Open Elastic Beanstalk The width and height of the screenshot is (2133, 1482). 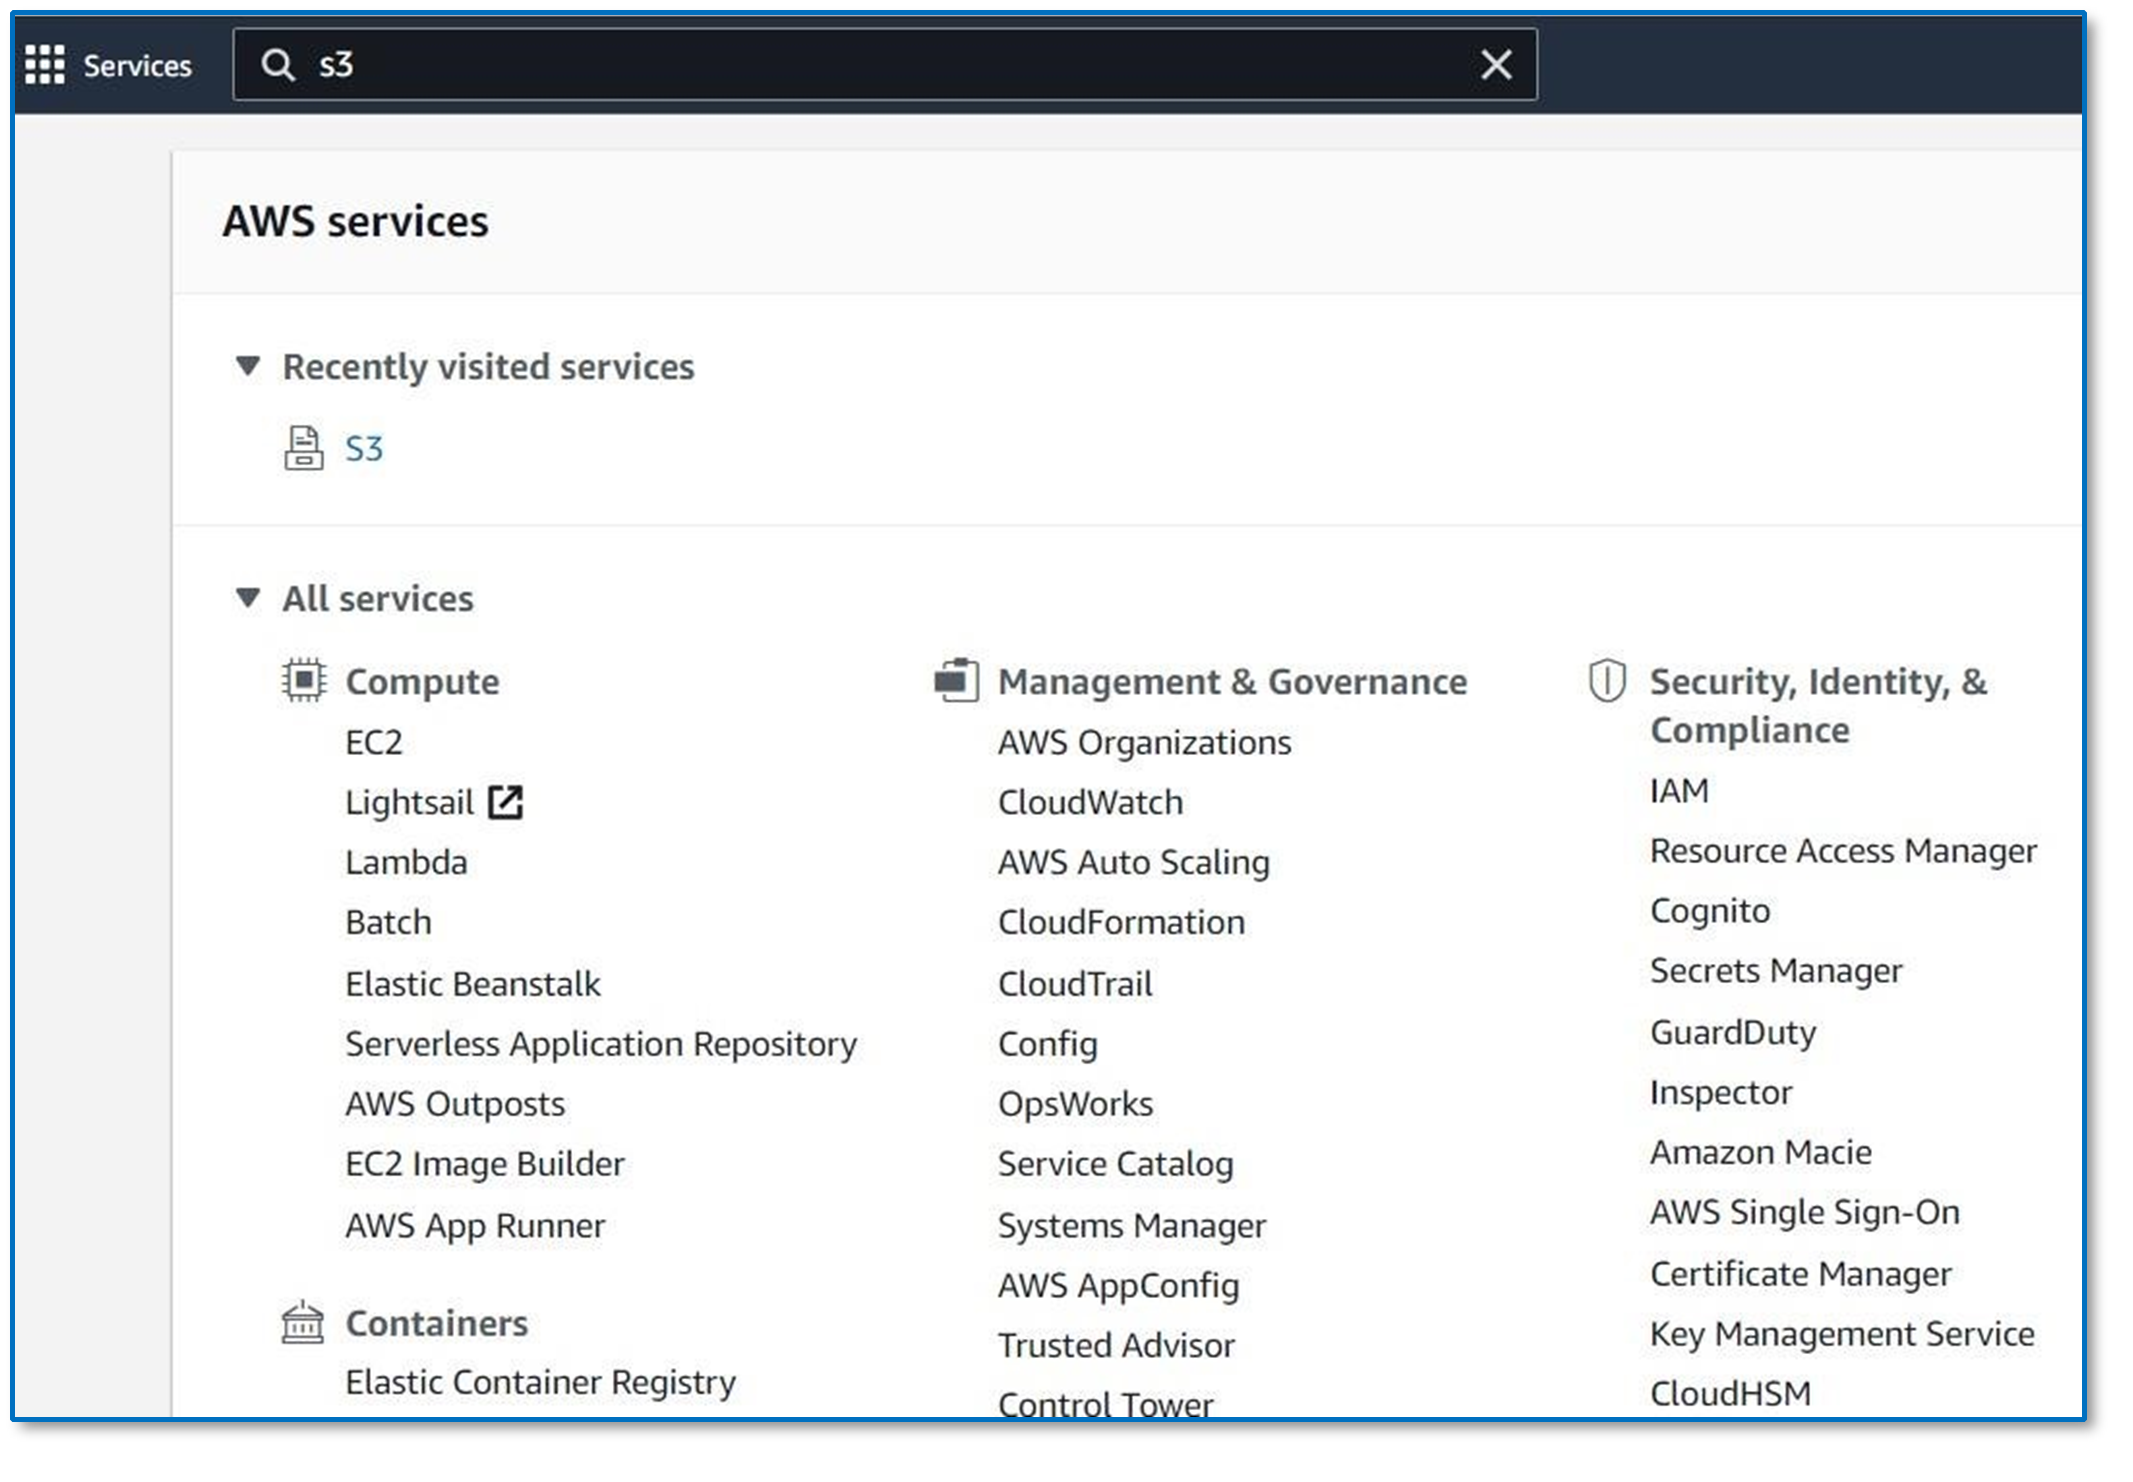point(473,984)
